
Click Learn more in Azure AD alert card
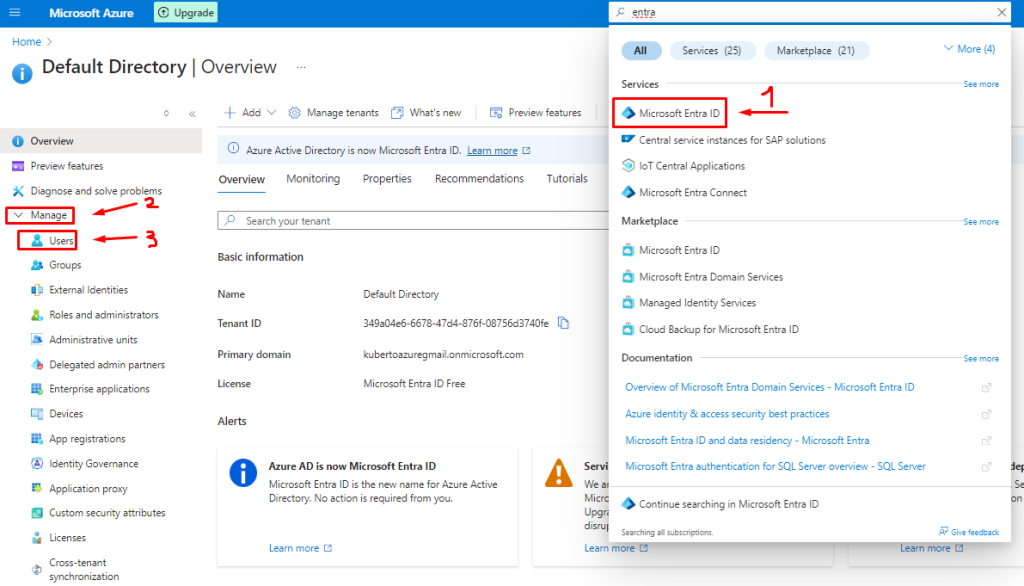pyautogui.click(x=300, y=549)
